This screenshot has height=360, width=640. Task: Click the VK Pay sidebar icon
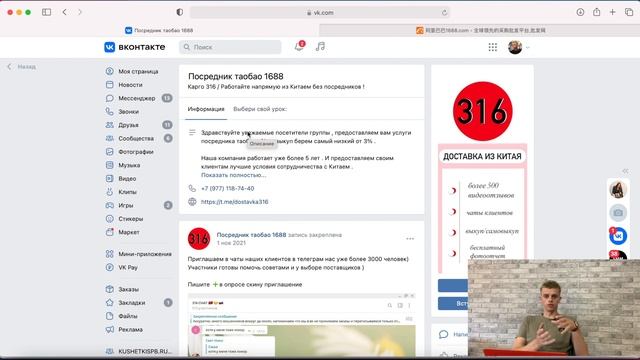click(109, 267)
